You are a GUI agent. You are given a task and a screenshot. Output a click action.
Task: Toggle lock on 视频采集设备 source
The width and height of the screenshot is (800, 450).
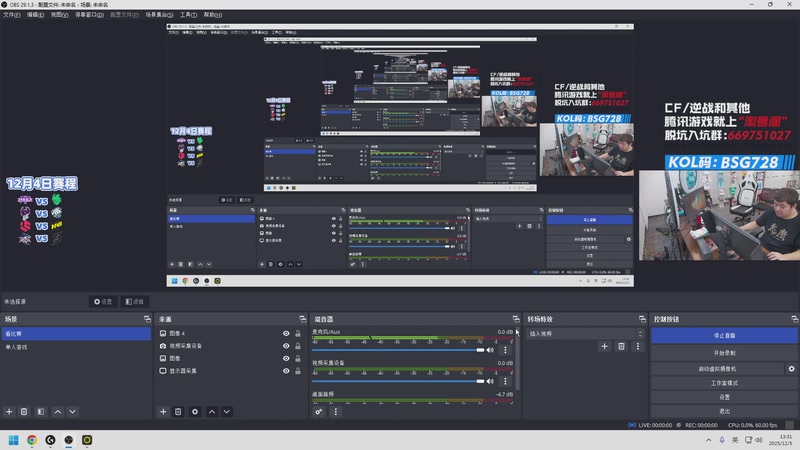[298, 346]
